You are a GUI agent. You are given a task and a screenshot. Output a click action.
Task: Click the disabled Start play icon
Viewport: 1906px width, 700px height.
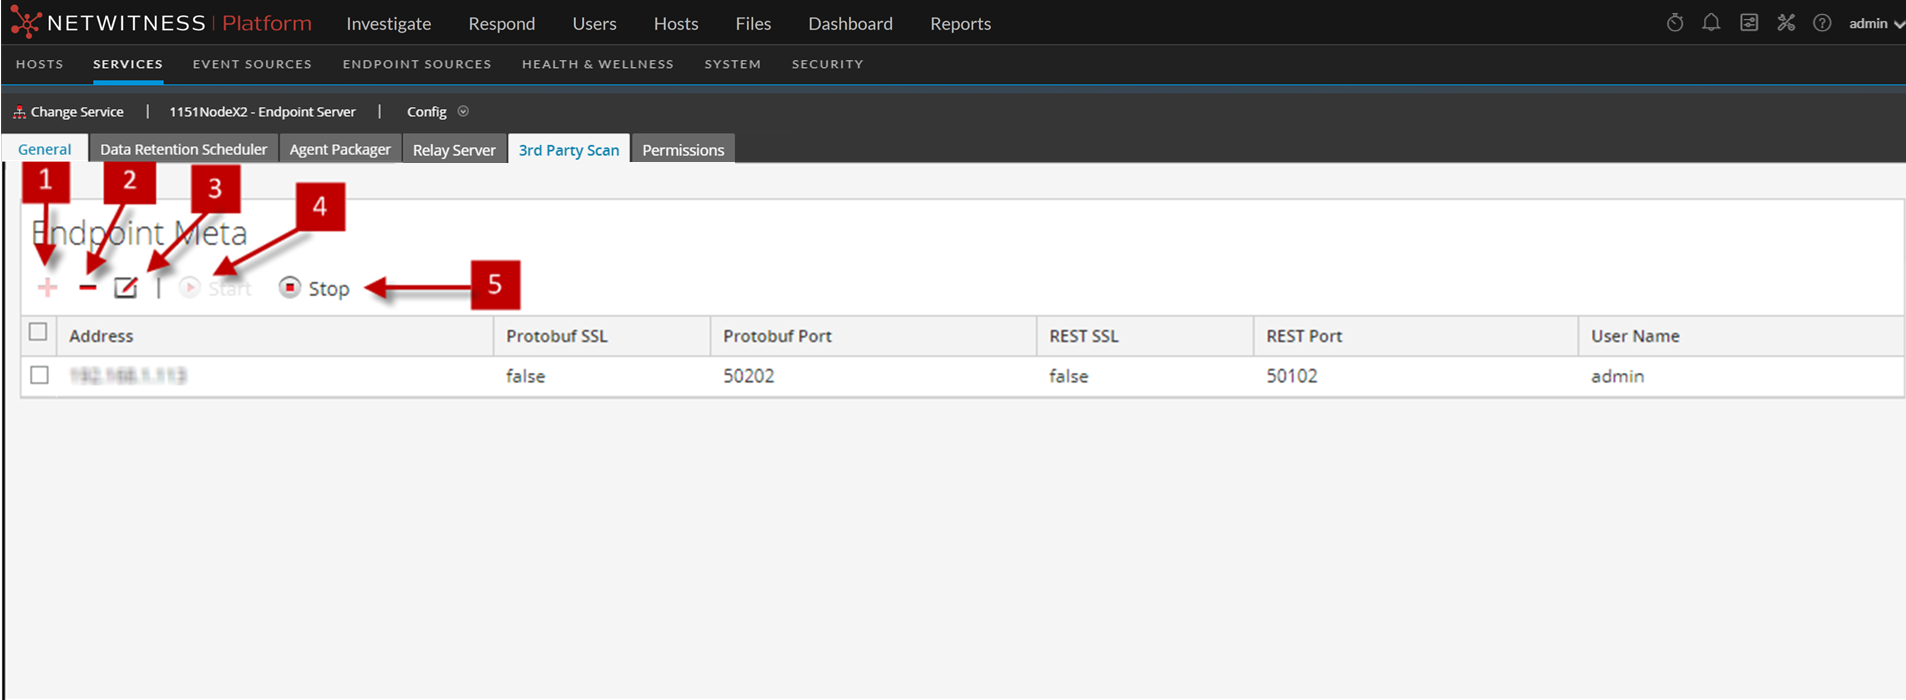pyautogui.click(x=189, y=288)
